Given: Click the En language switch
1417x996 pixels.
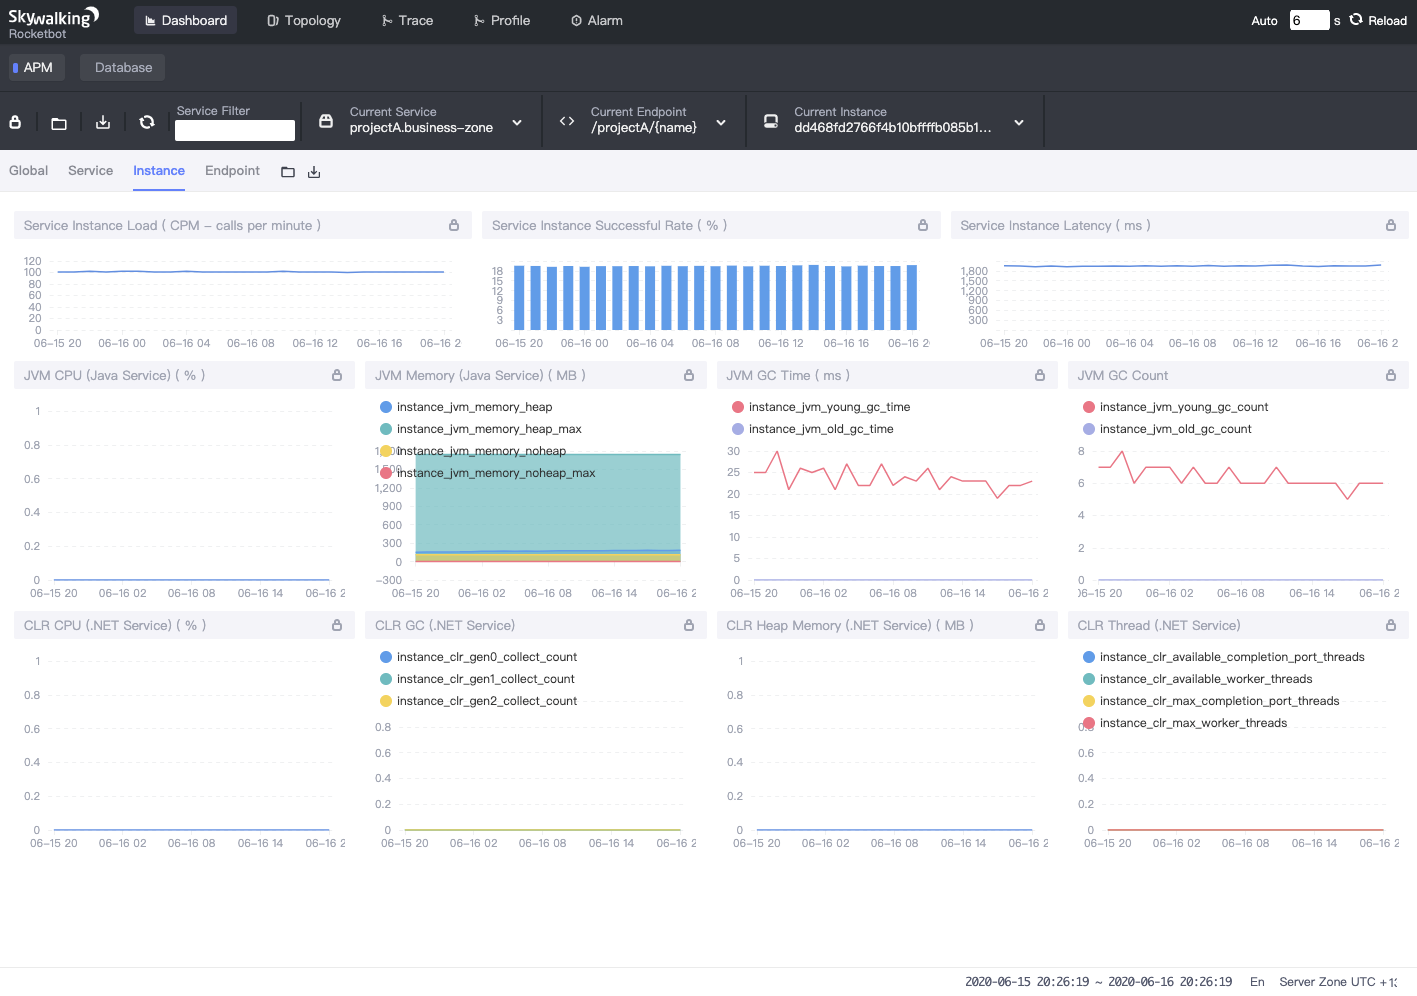Looking at the screenshot, I should tap(1257, 982).
